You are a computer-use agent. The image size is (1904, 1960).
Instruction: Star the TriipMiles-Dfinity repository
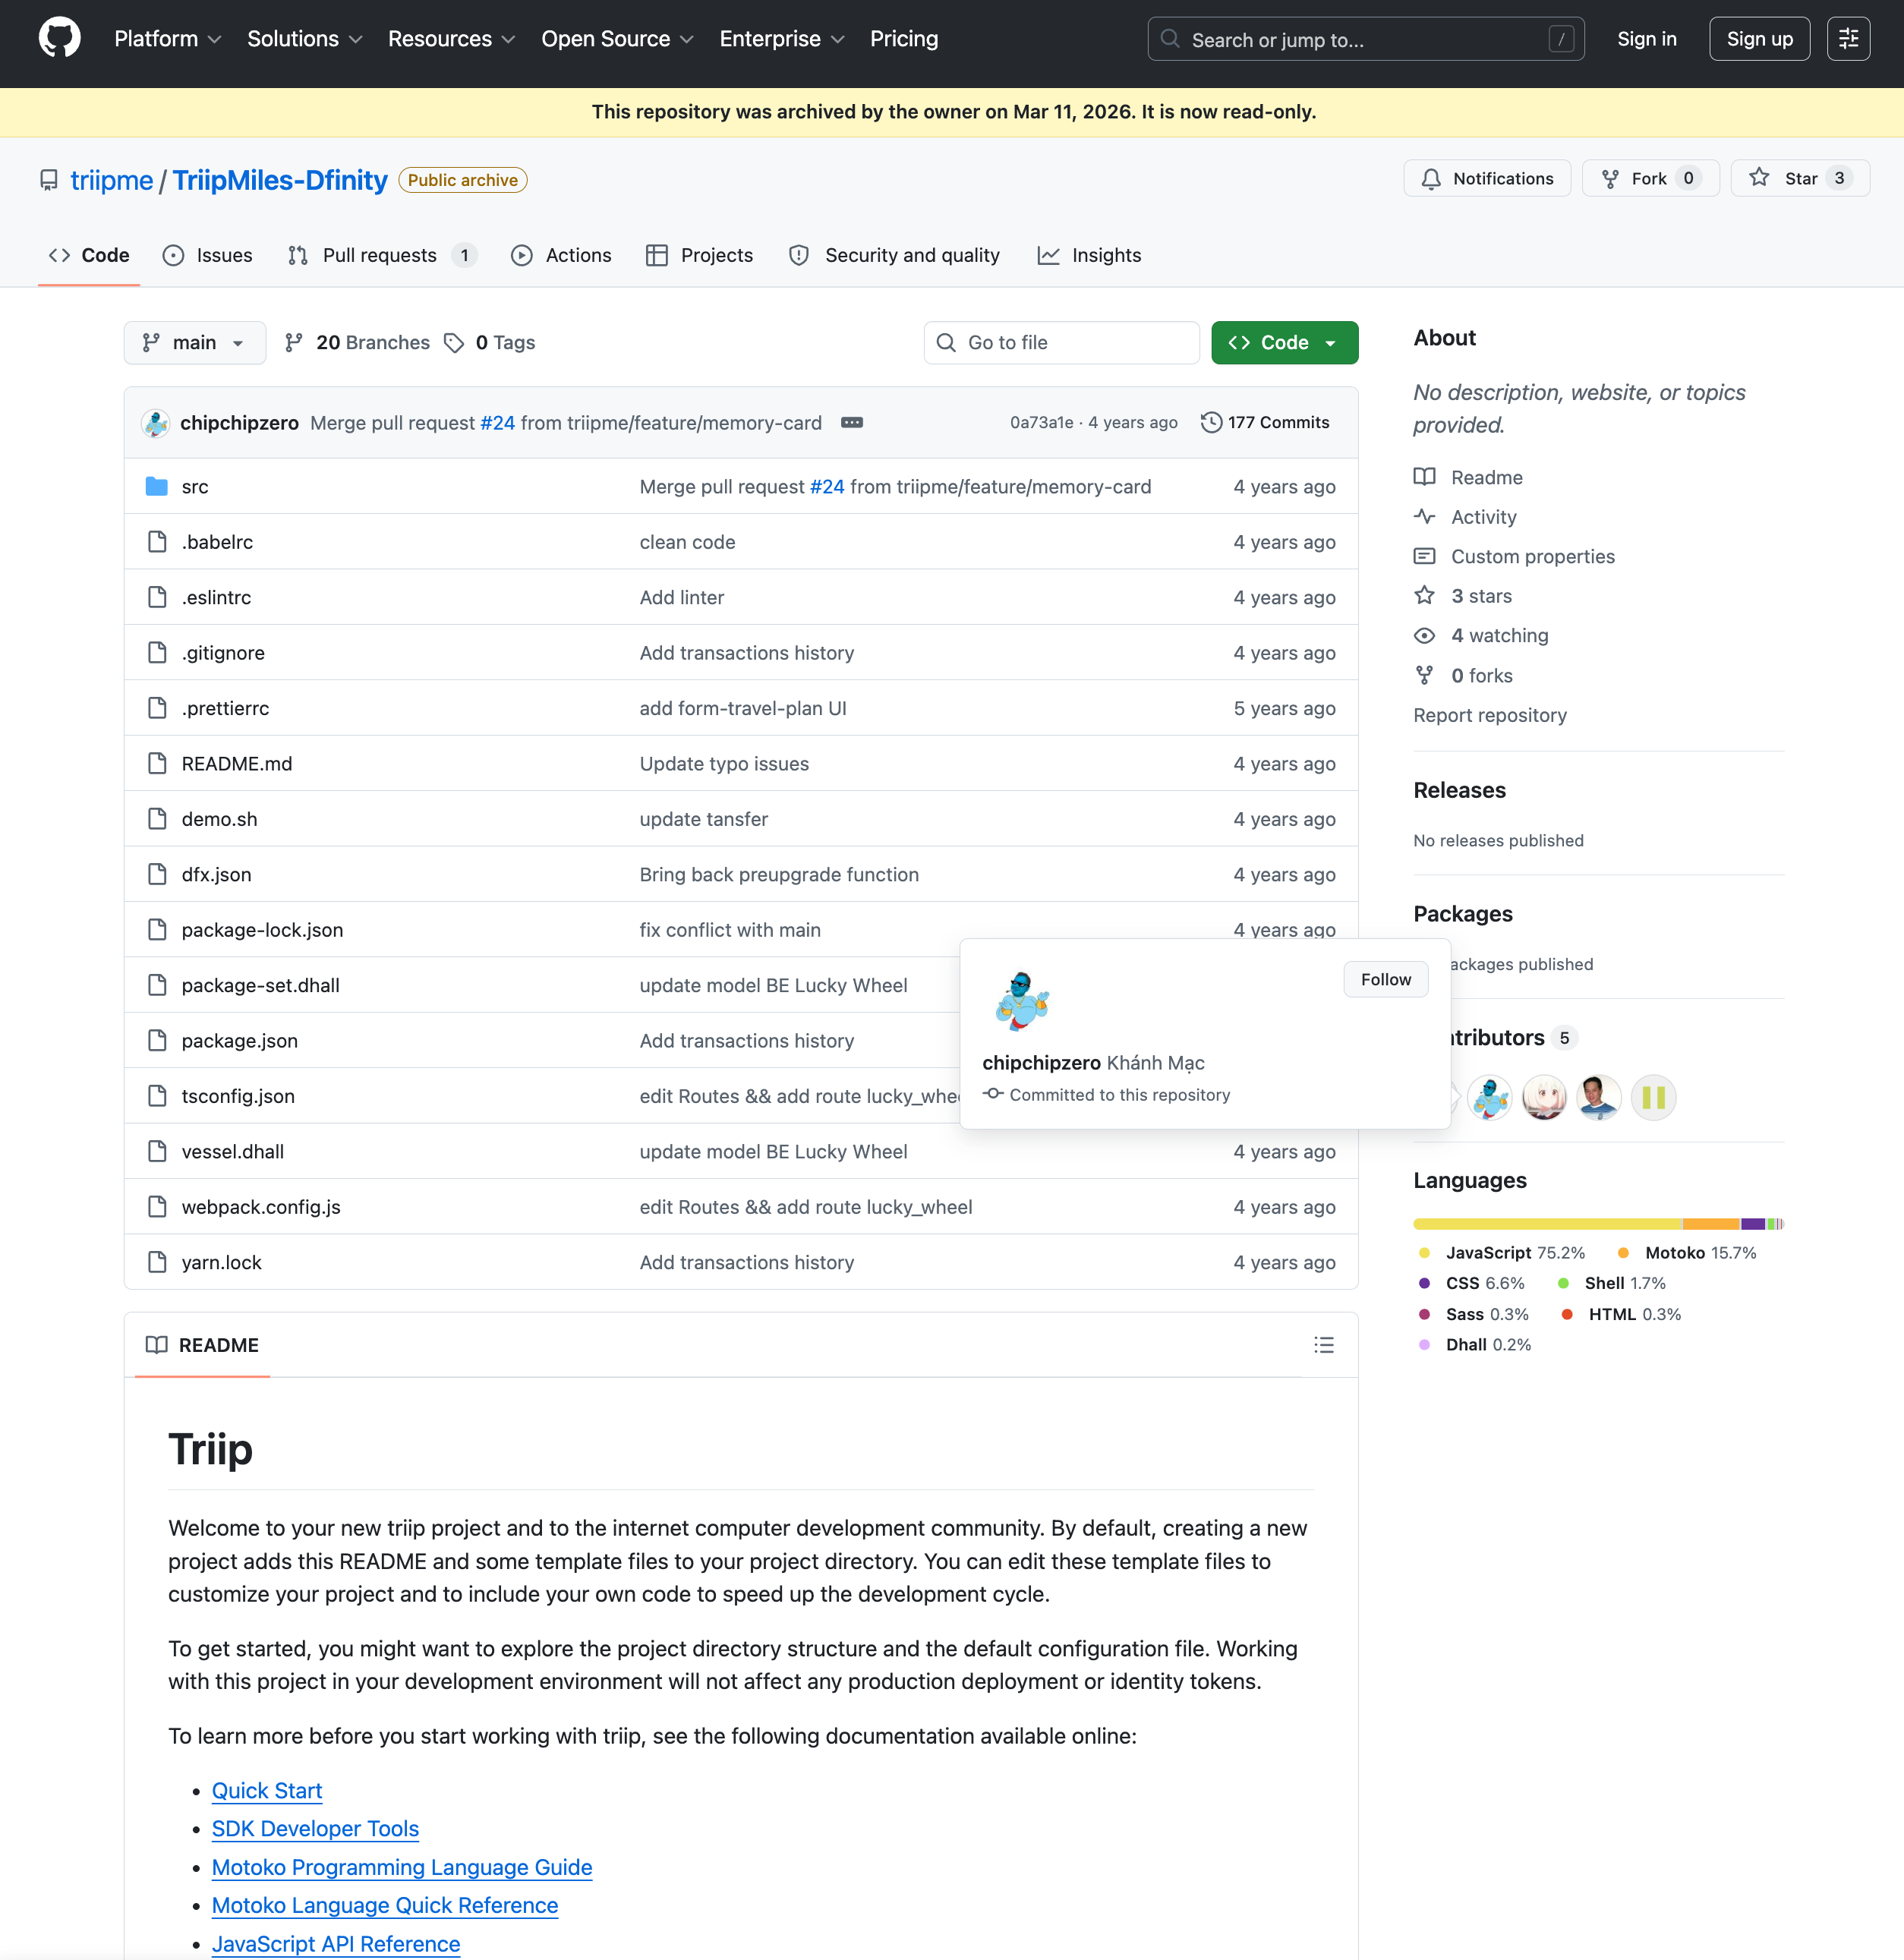[1800, 178]
